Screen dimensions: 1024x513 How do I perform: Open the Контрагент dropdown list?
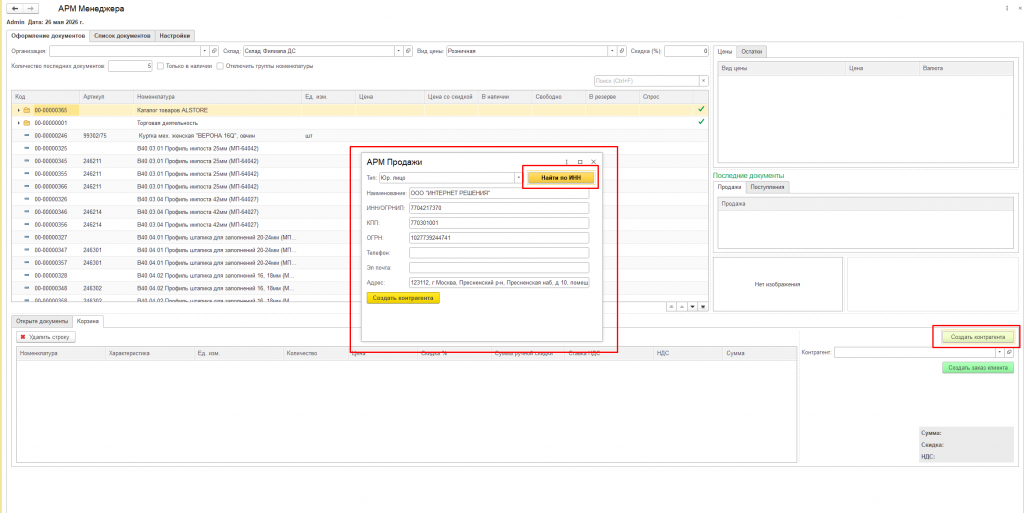click(999, 352)
